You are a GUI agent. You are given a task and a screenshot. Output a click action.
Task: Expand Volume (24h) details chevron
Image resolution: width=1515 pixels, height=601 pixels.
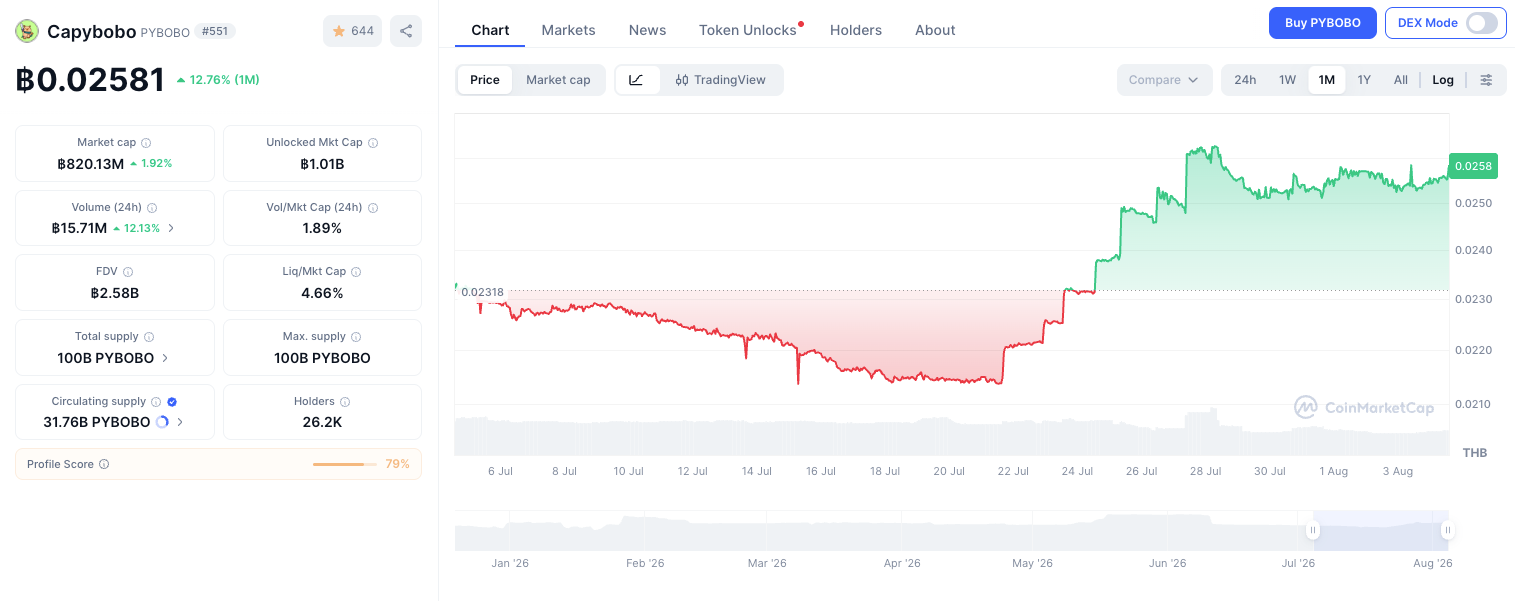click(171, 228)
